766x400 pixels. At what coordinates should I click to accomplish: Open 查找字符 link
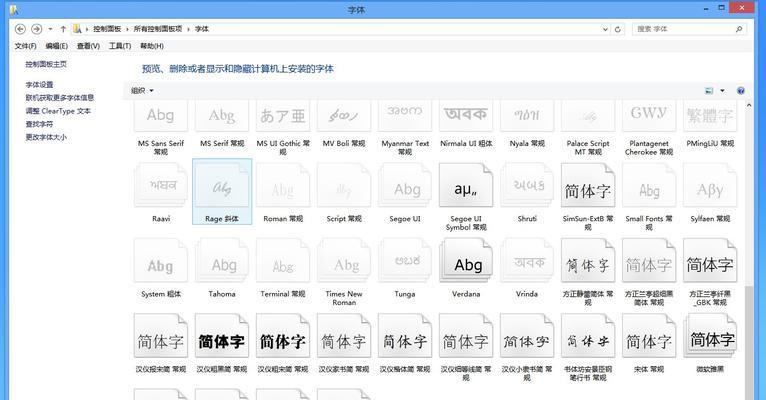pos(40,124)
